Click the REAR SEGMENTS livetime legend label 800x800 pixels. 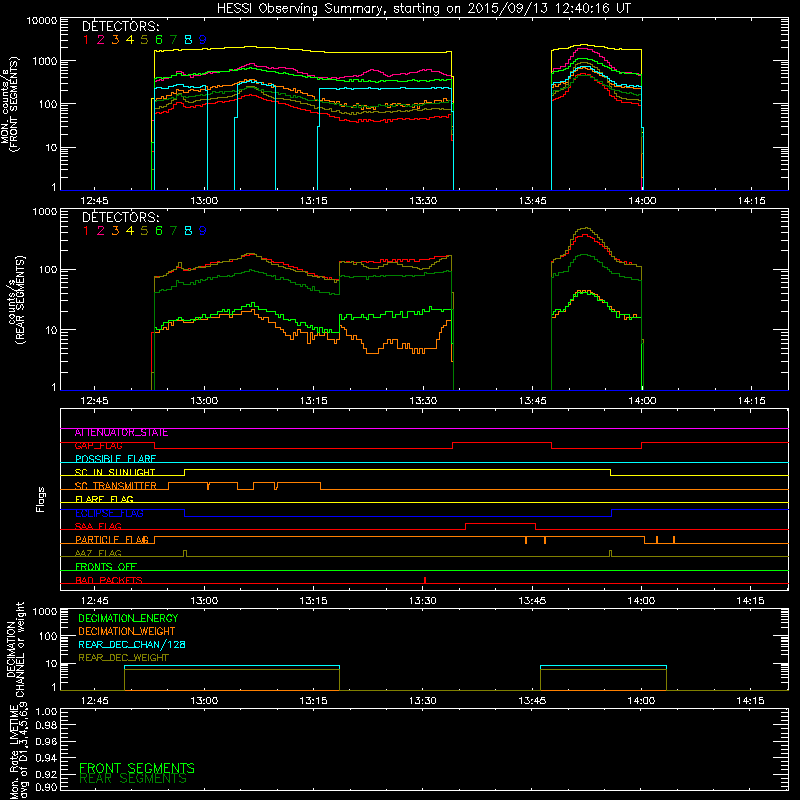click(x=133, y=779)
